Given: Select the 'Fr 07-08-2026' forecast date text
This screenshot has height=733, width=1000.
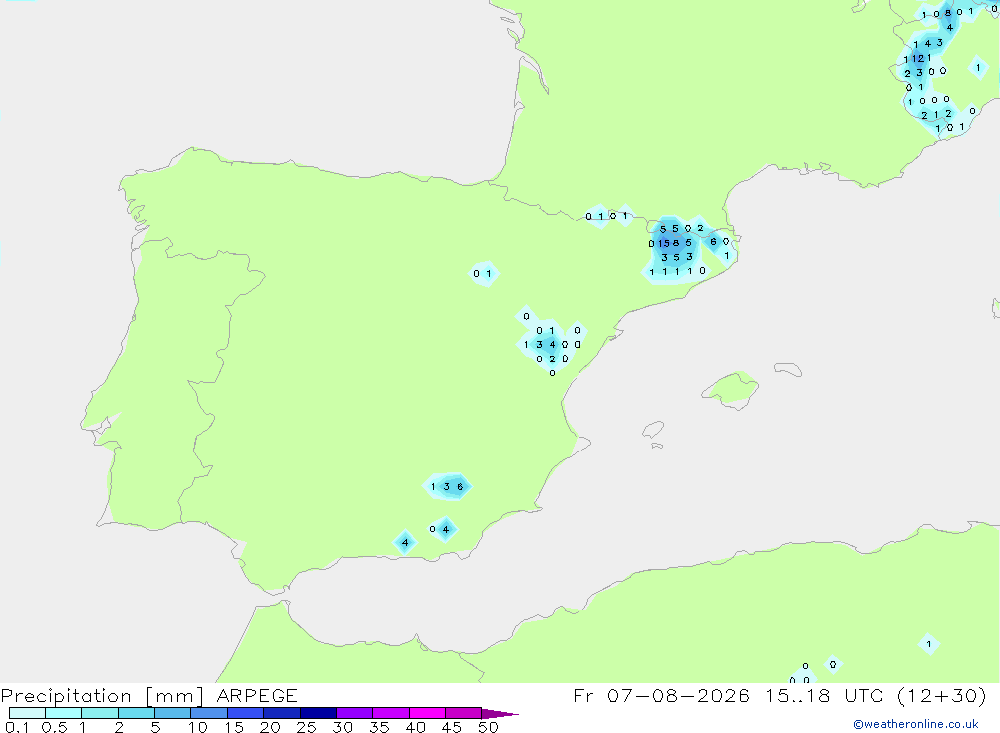Looking at the screenshot, I should coord(661,695).
